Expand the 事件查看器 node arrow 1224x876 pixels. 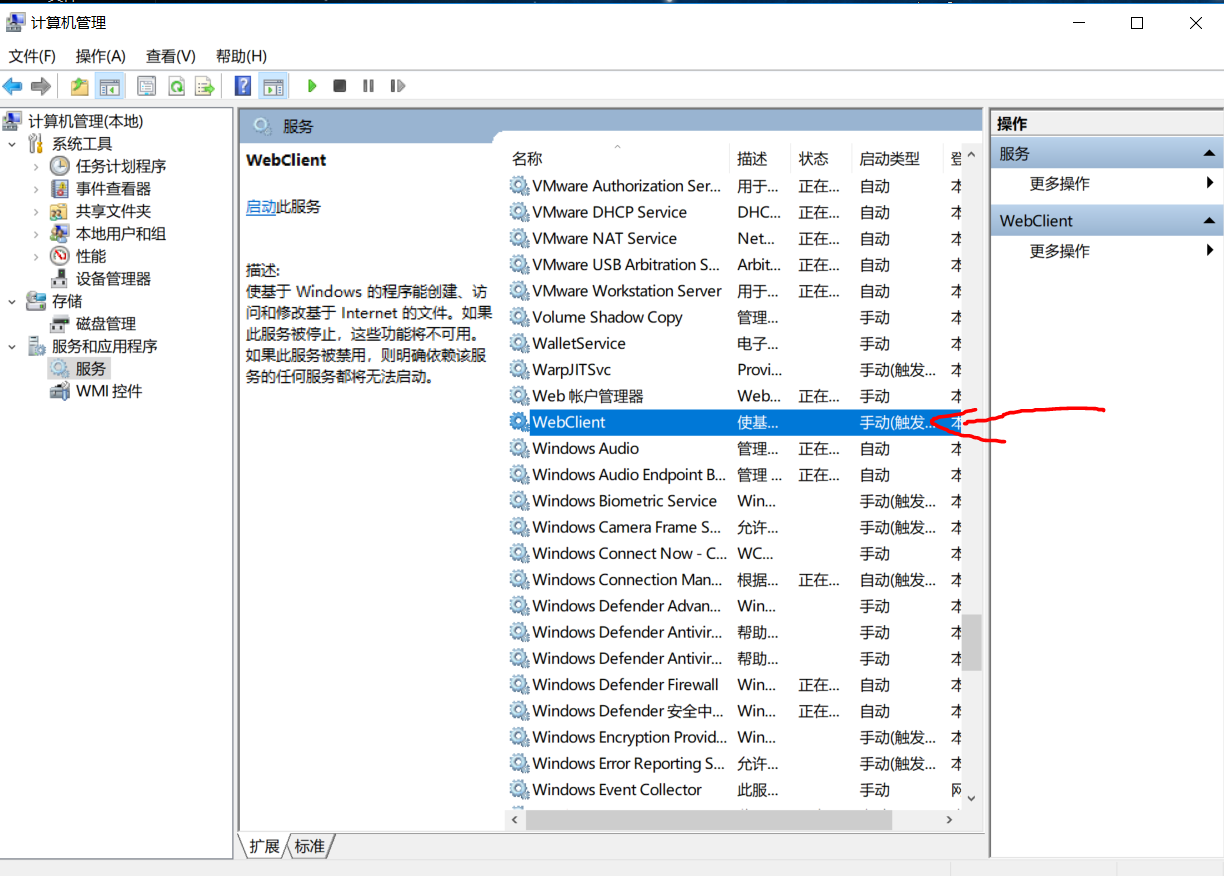point(36,189)
